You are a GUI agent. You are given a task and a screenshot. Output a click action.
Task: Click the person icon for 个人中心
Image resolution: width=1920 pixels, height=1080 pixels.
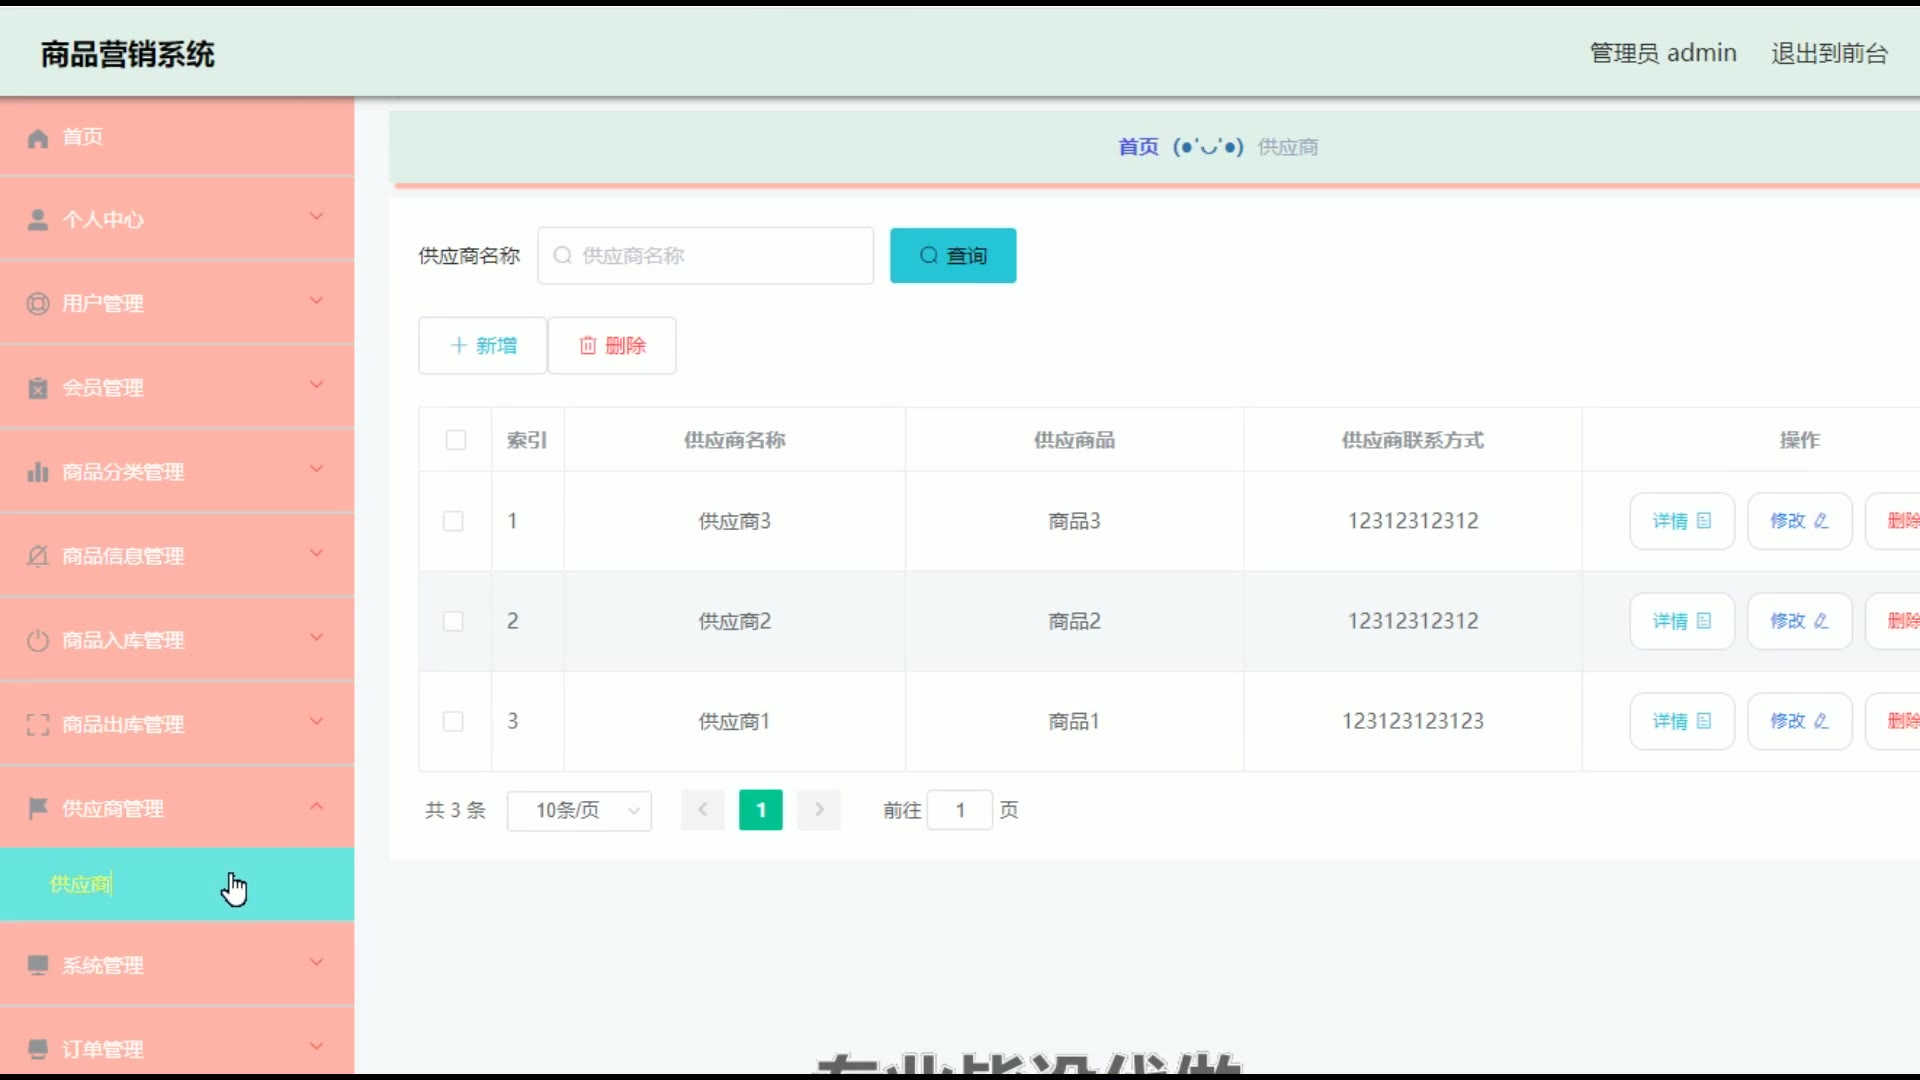point(38,220)
